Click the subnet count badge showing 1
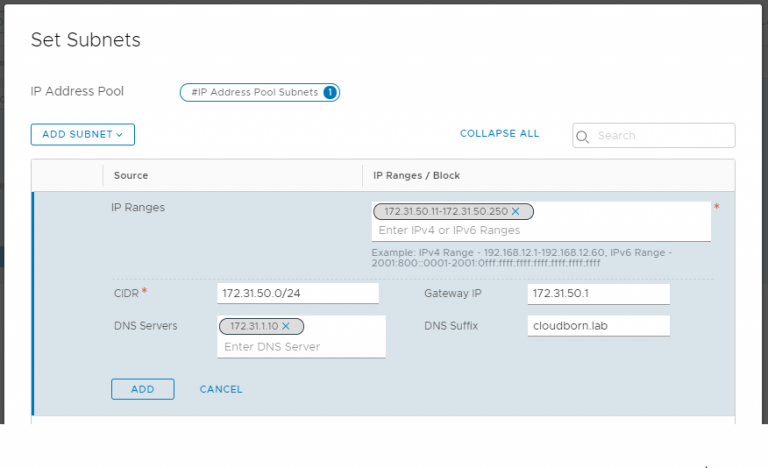 [x=330, y=92]
